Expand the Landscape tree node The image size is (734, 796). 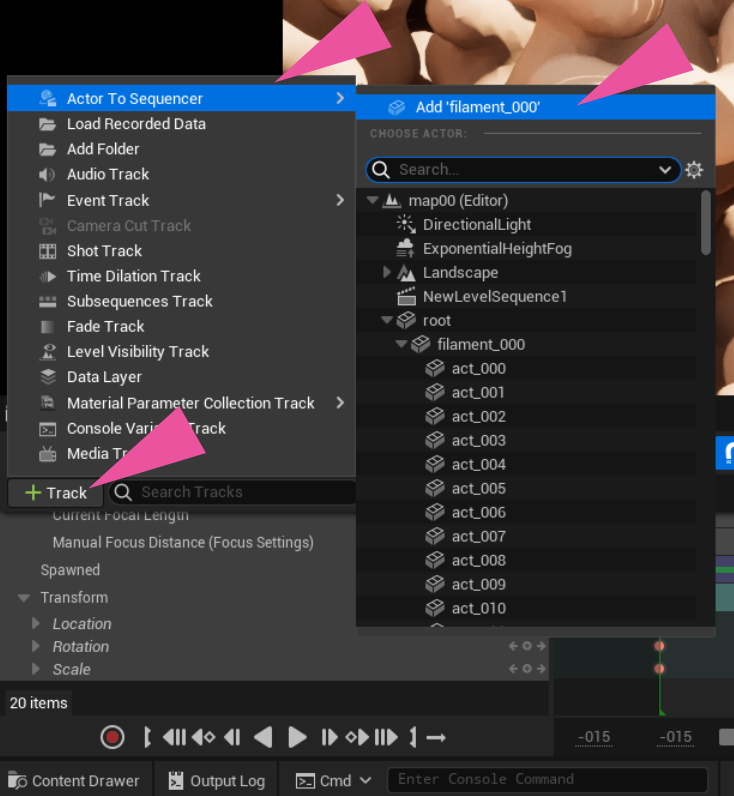pyautogui.click(x=388, y=273)
